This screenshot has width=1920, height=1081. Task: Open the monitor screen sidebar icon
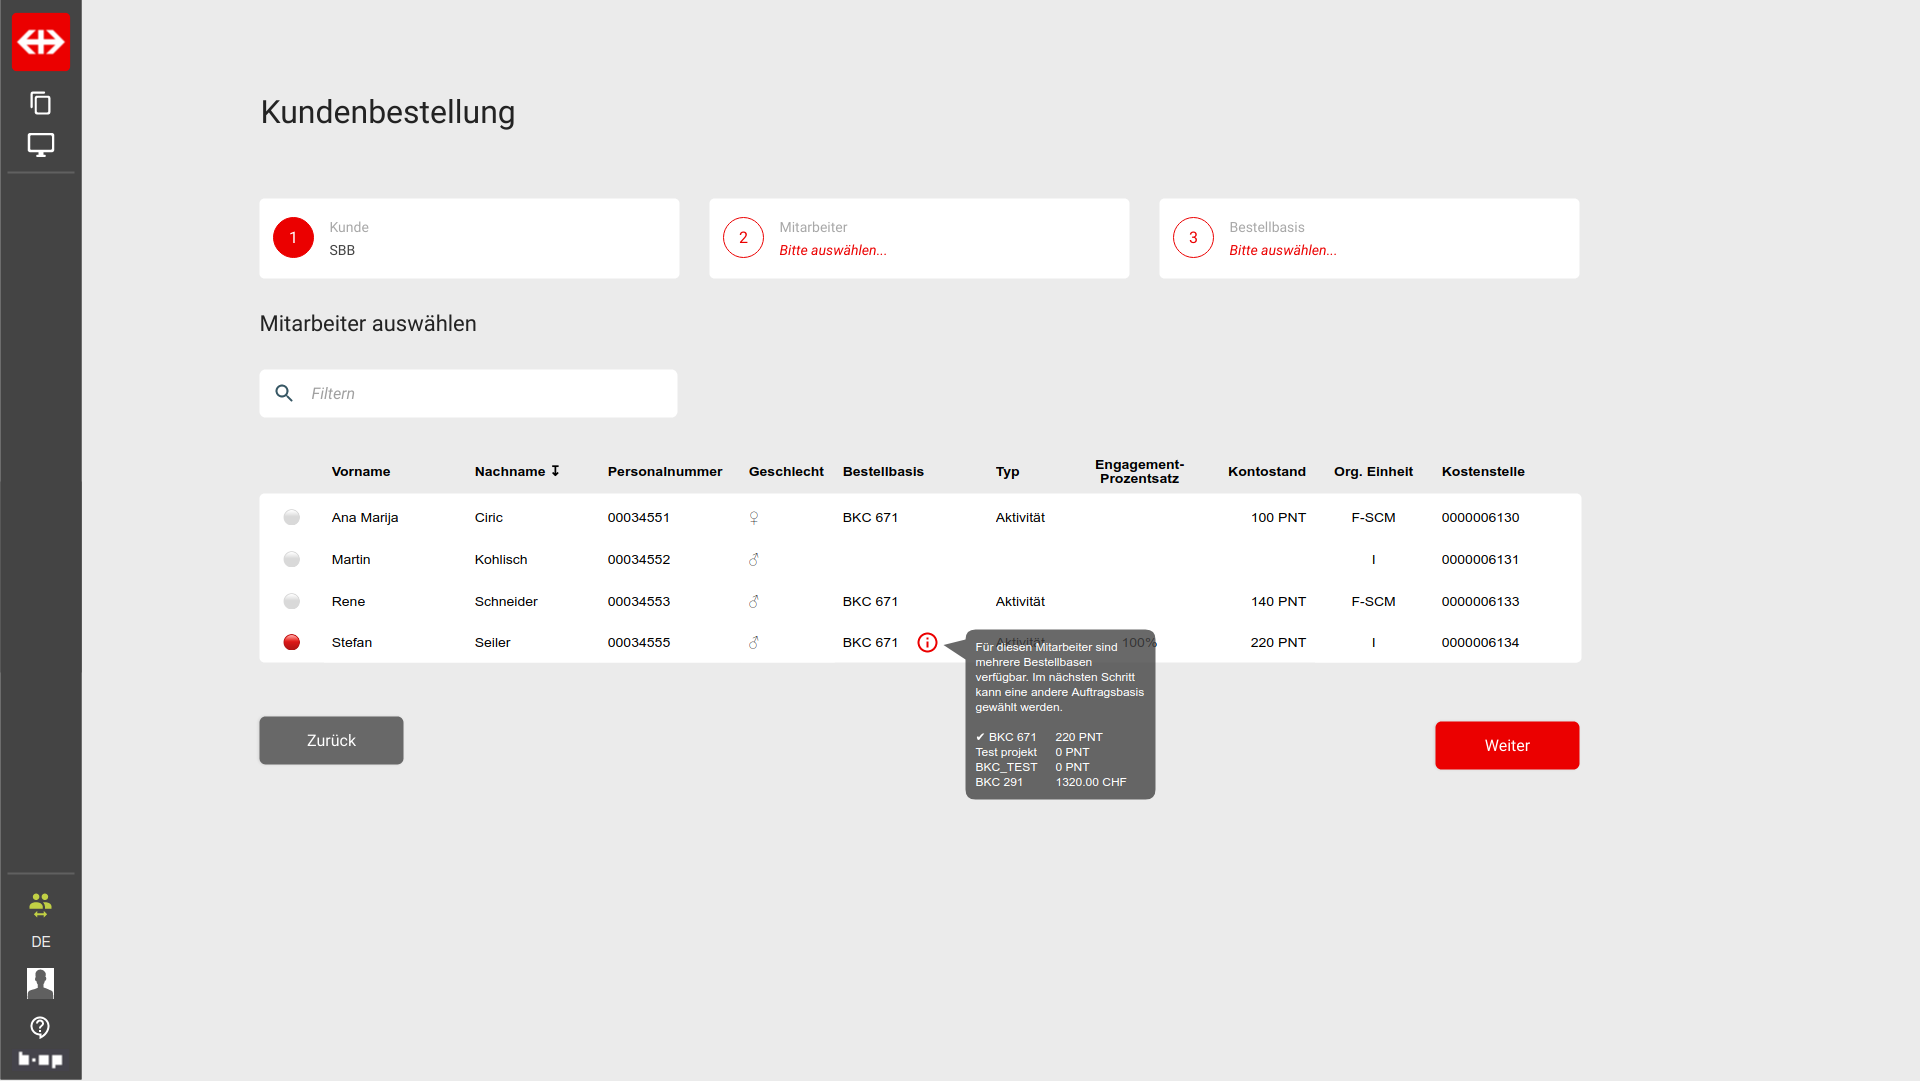point(41,145)
